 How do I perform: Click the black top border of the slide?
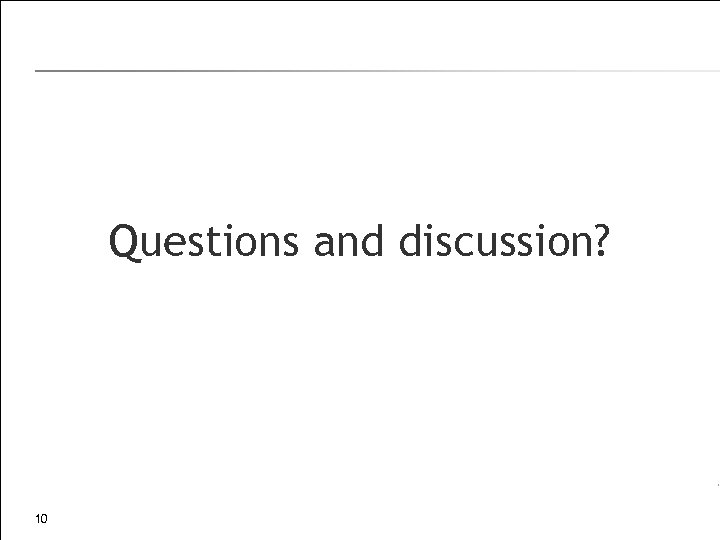[x=360, y=1]
